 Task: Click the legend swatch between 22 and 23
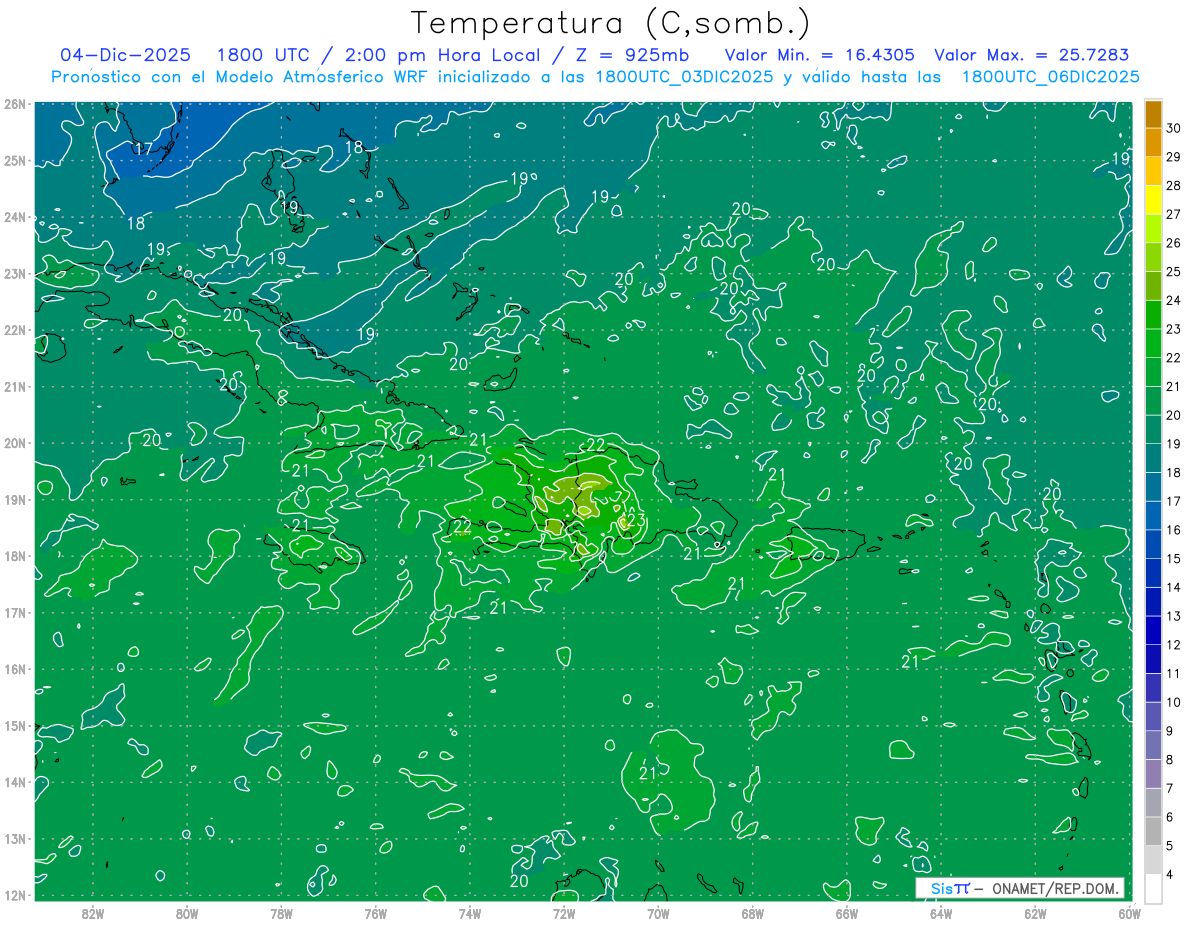[1153, 343]
